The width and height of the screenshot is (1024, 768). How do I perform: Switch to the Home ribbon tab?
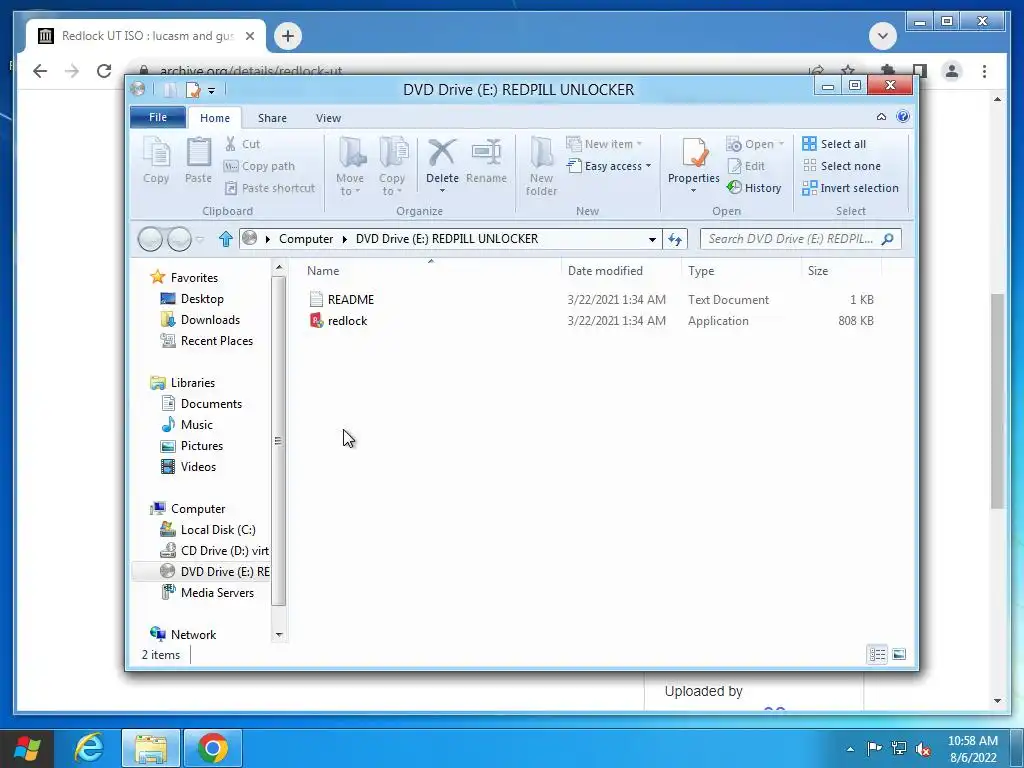(x=215, y=118)
